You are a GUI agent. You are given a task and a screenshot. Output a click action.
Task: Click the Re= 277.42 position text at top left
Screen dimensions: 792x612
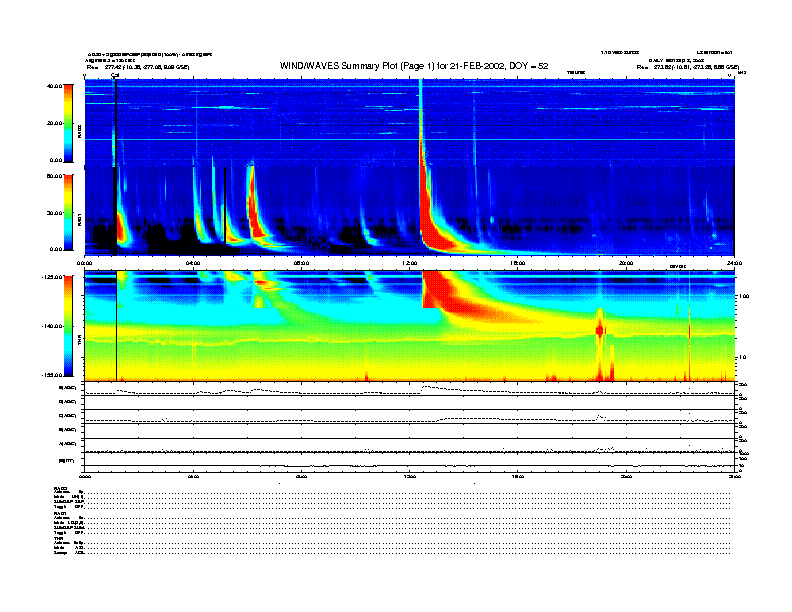[x=137, y=67]
